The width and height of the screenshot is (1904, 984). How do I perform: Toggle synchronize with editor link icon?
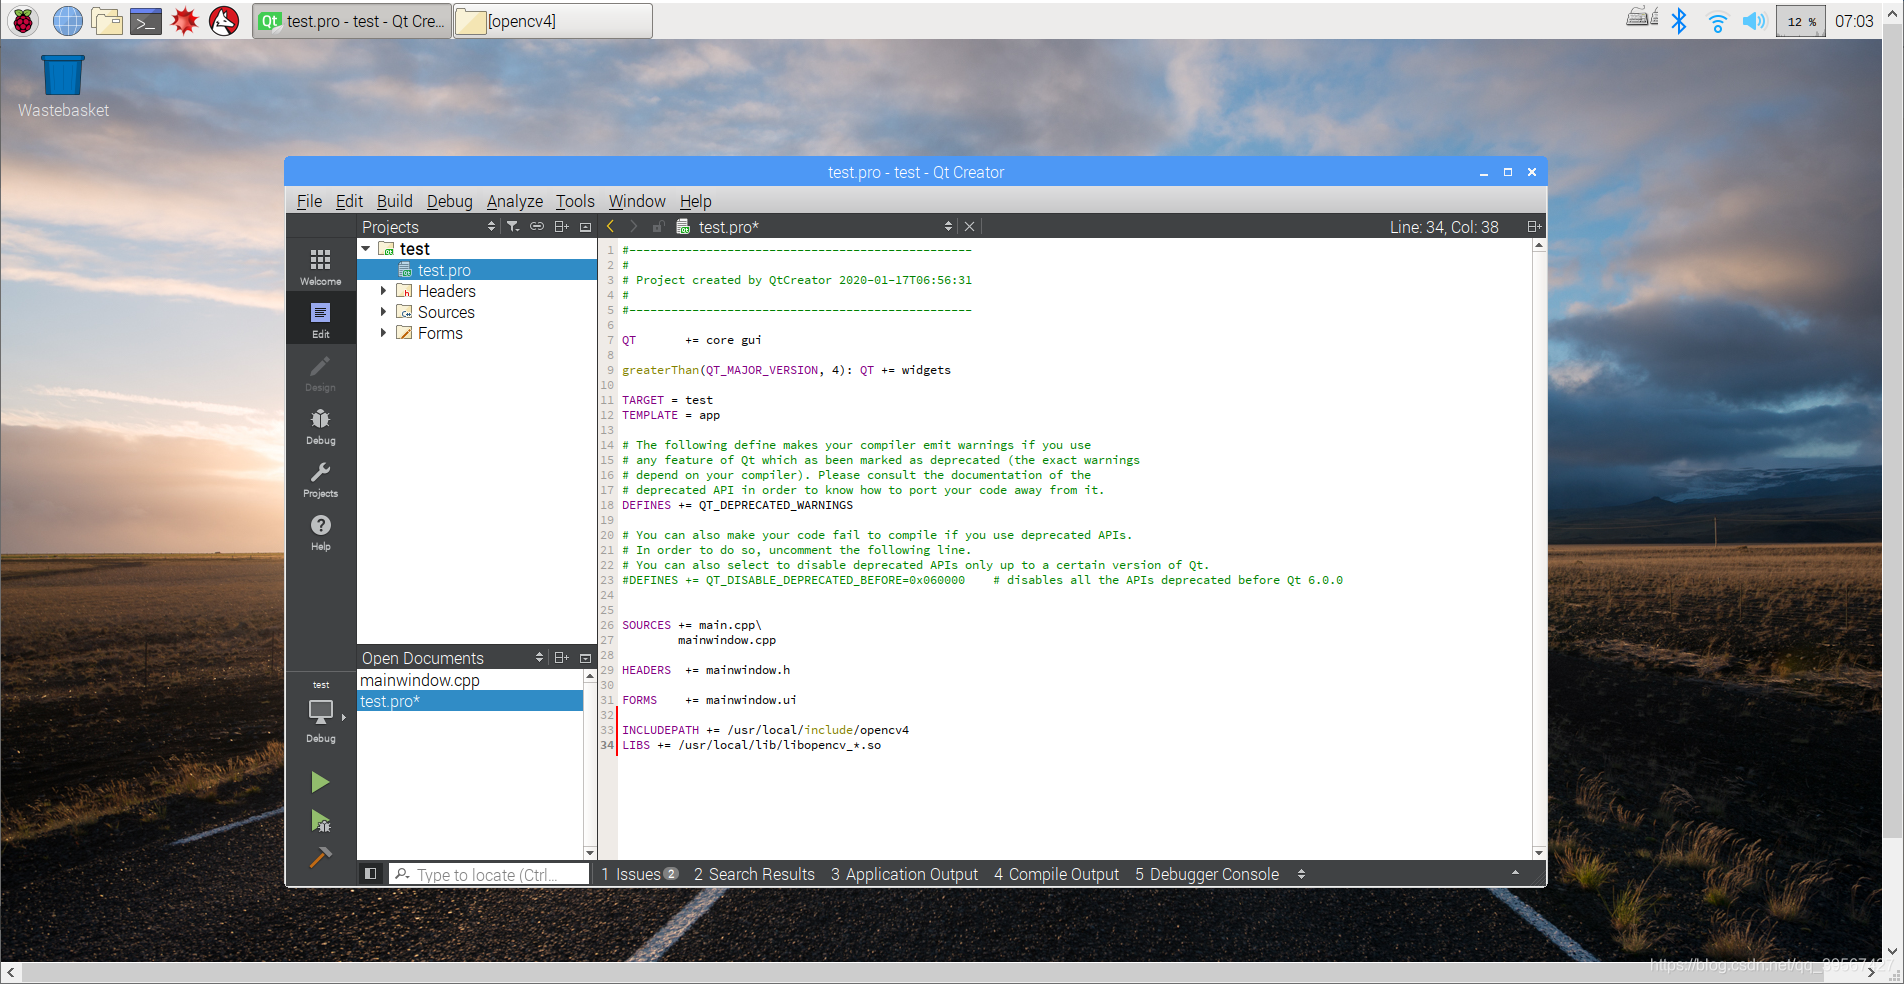[537, 227]
